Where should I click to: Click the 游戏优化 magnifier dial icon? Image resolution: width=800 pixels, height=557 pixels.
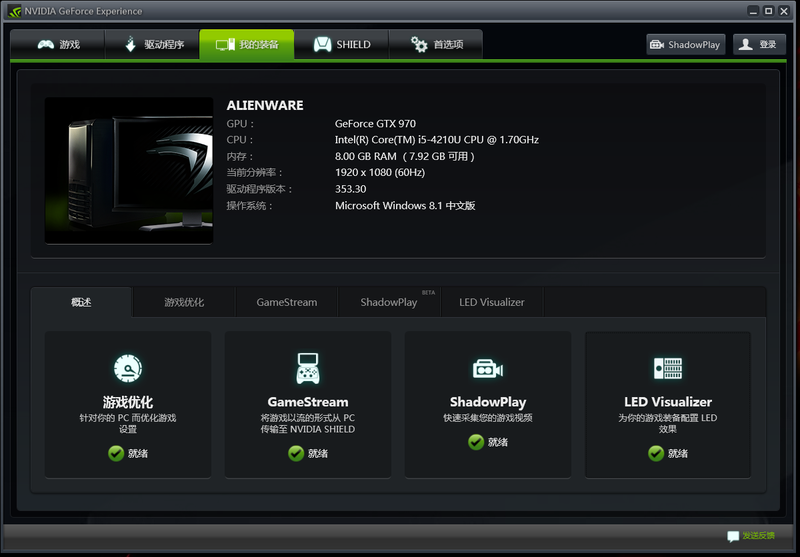pyautogui.click(x=128, y=368)
